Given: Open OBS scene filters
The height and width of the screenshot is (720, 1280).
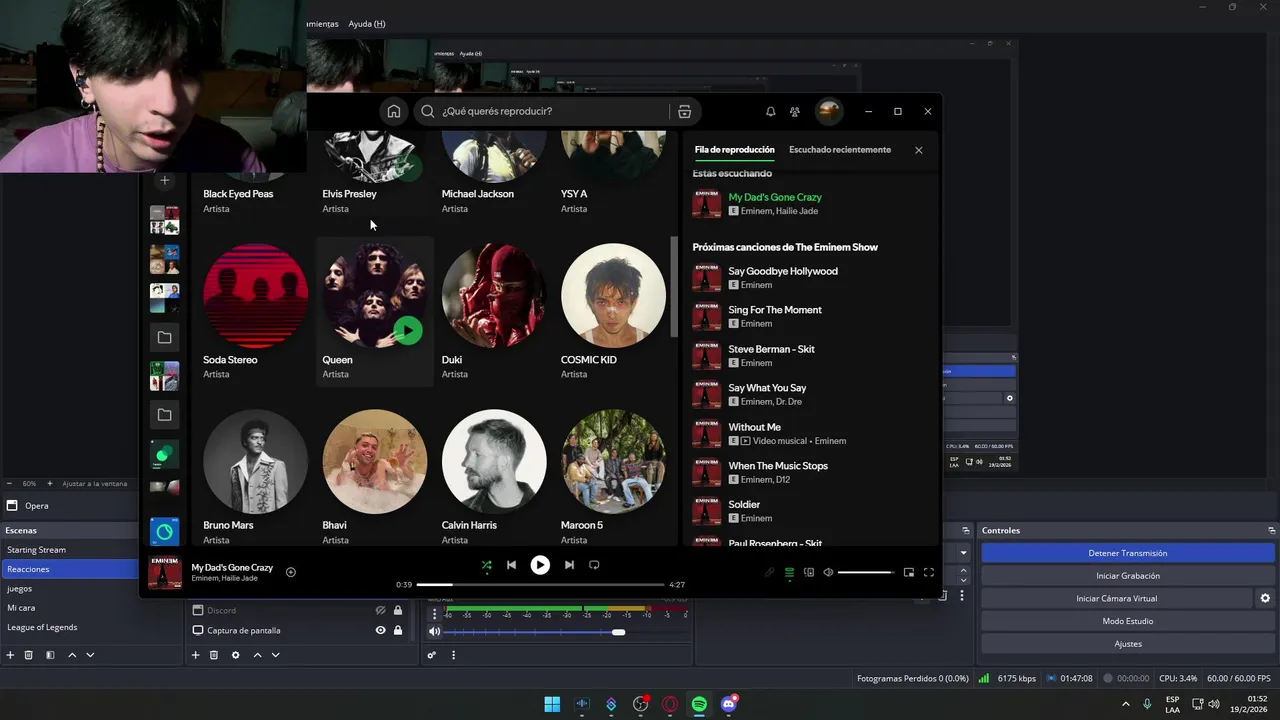Looking at the screenshot, I should coord(49,655).
